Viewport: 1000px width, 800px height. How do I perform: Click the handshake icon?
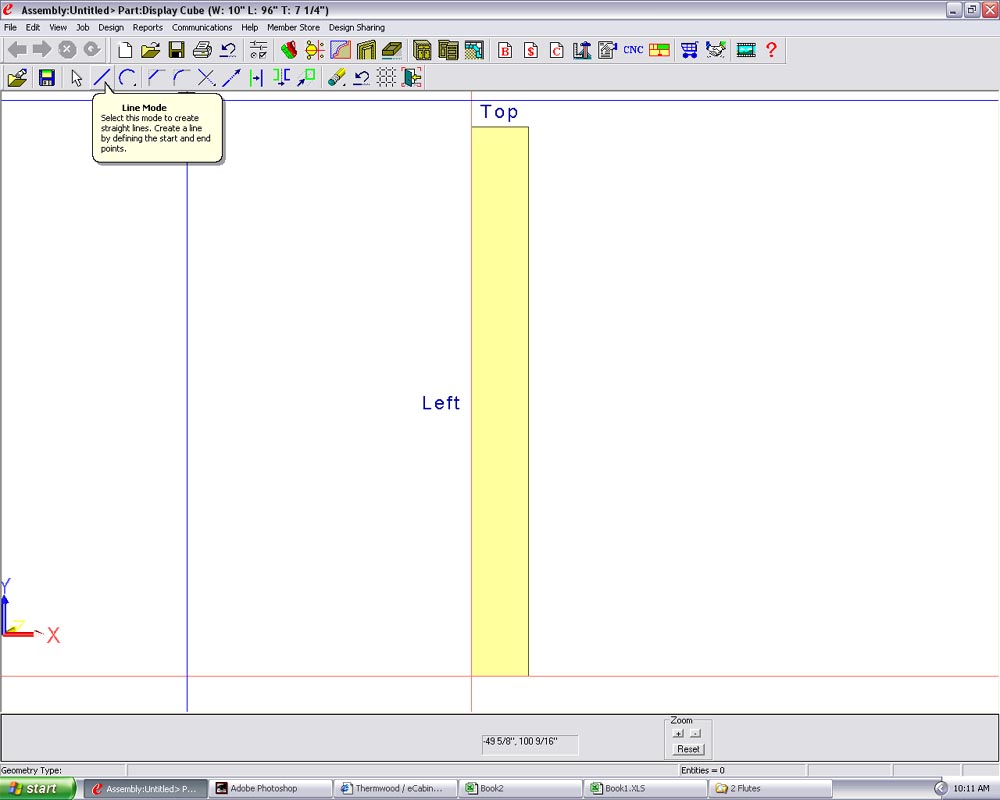coord(716,50)
